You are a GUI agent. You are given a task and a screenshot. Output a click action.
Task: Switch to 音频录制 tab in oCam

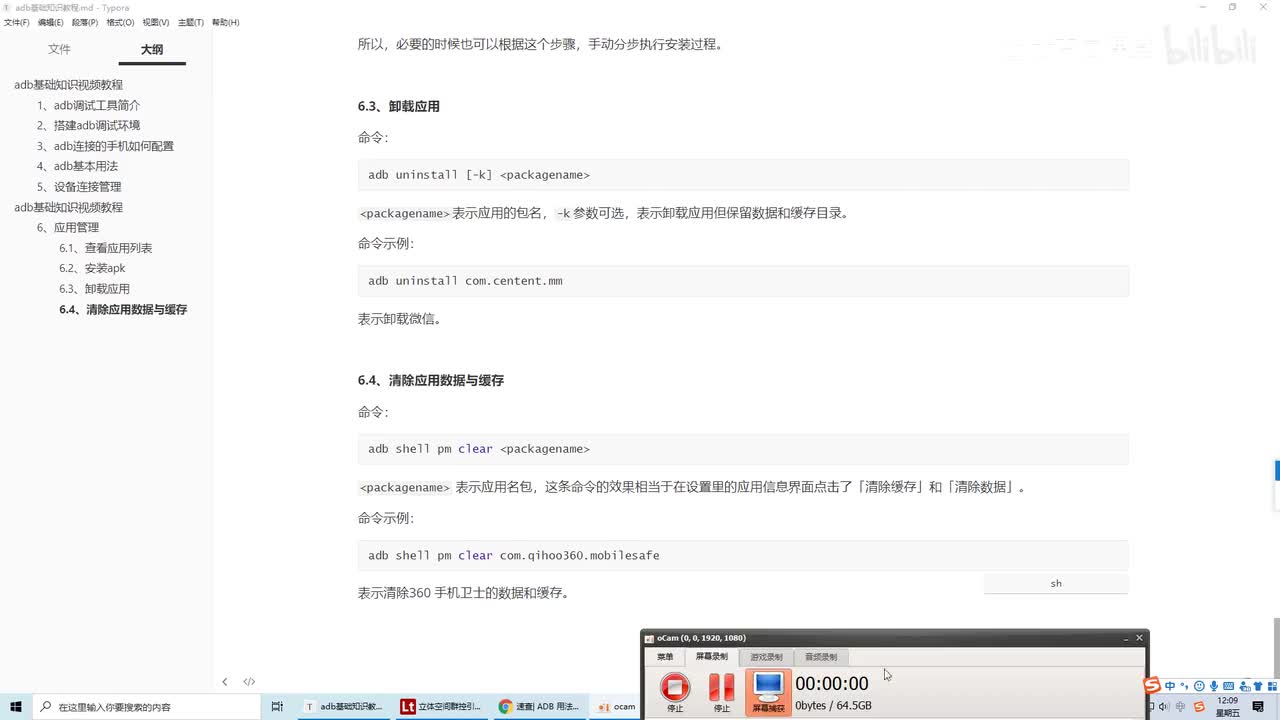click(821, 657)
